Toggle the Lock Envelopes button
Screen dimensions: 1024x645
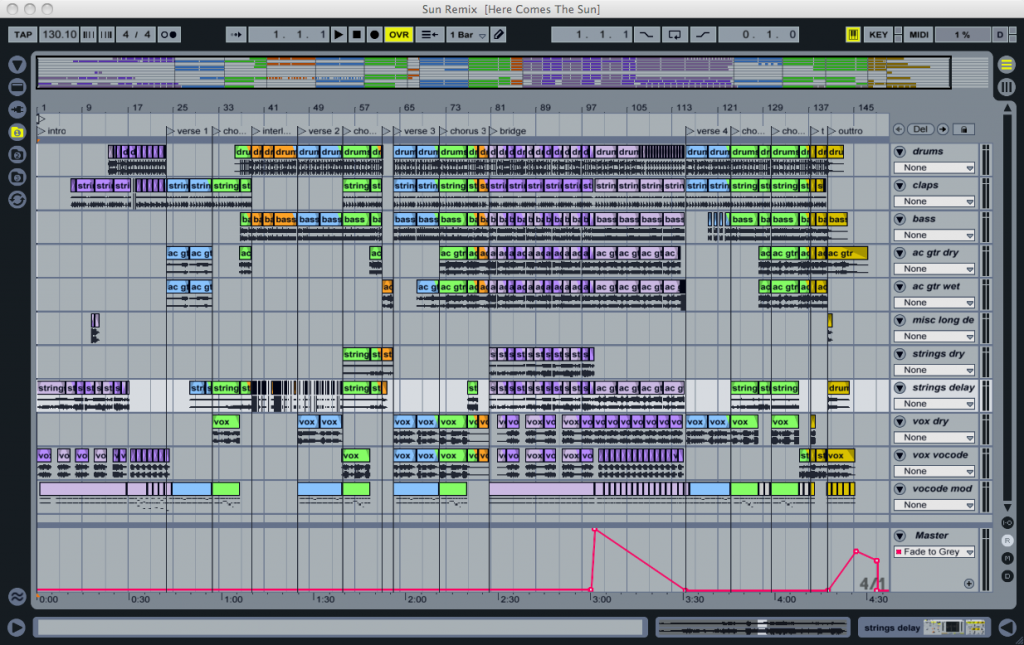(x=964, y=129)
